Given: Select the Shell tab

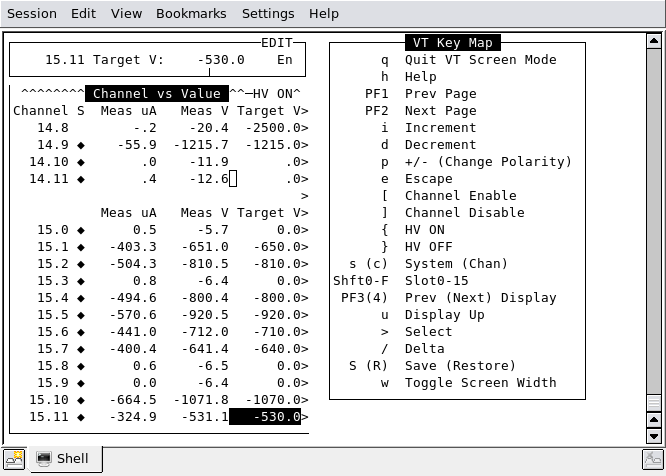Looking at the screenshot, I should [x=65, y=459].
